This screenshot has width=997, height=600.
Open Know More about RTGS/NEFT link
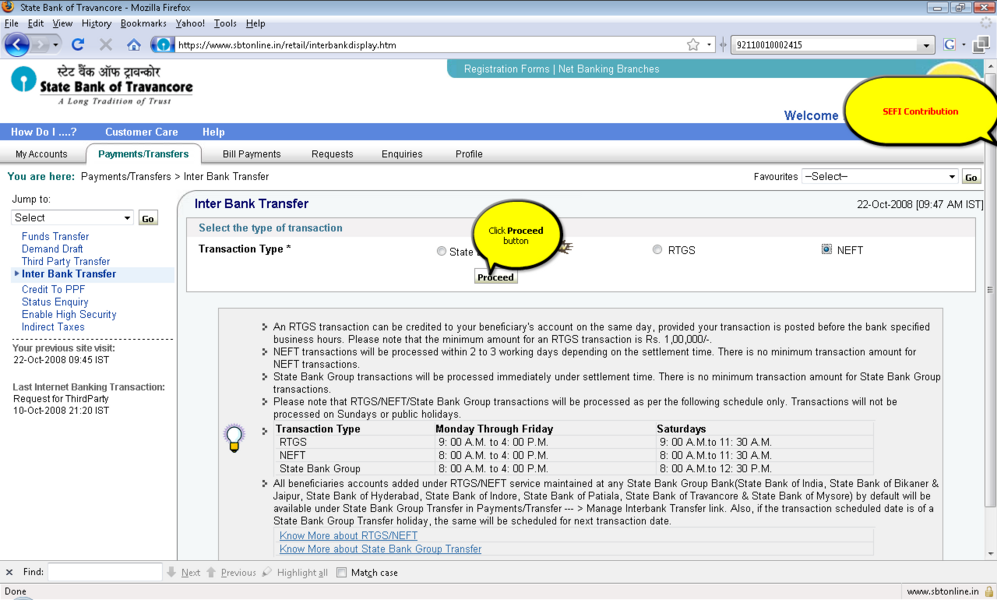348,536
